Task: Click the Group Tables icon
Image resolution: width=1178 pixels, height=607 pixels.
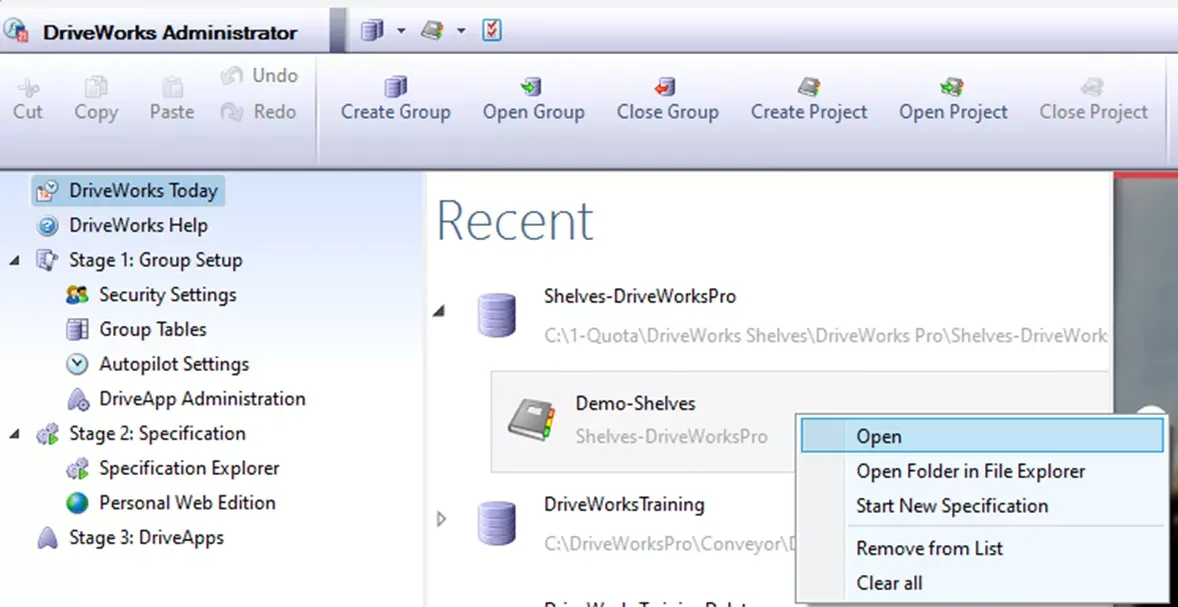Action: coord(77,330)
